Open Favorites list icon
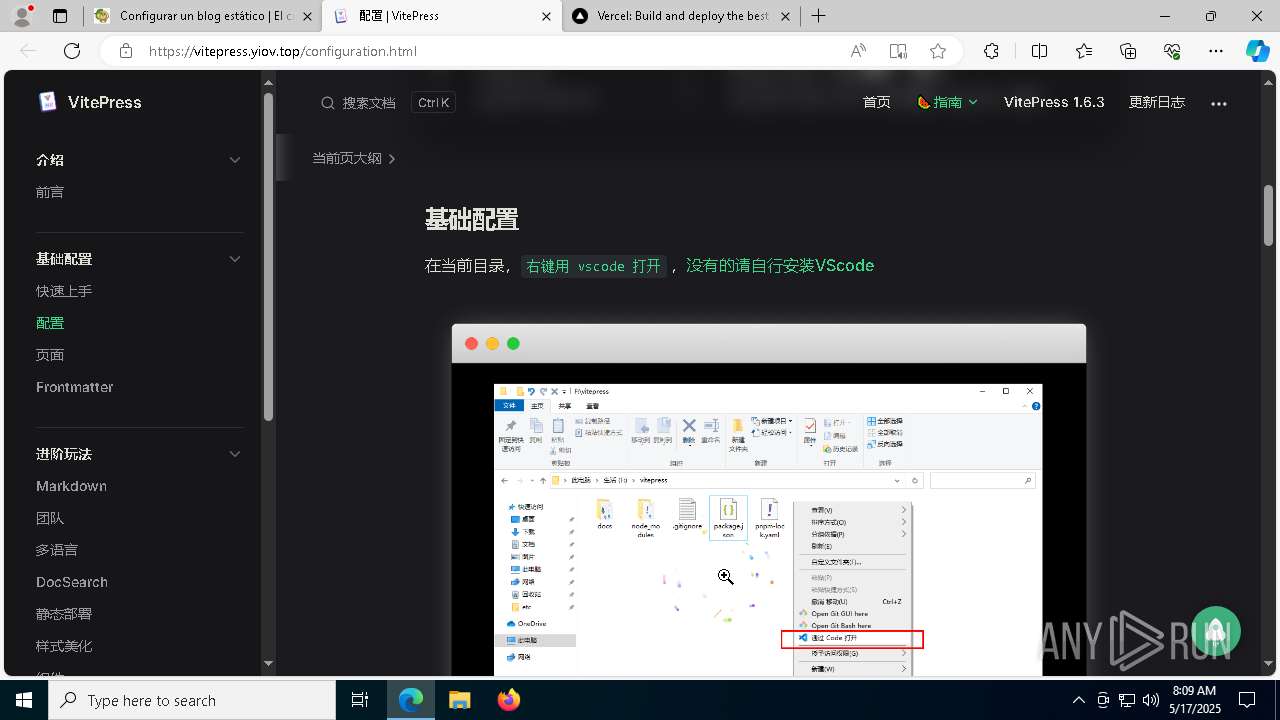The height and width of the screenshot is (720, 1280). pos(1084,51)
